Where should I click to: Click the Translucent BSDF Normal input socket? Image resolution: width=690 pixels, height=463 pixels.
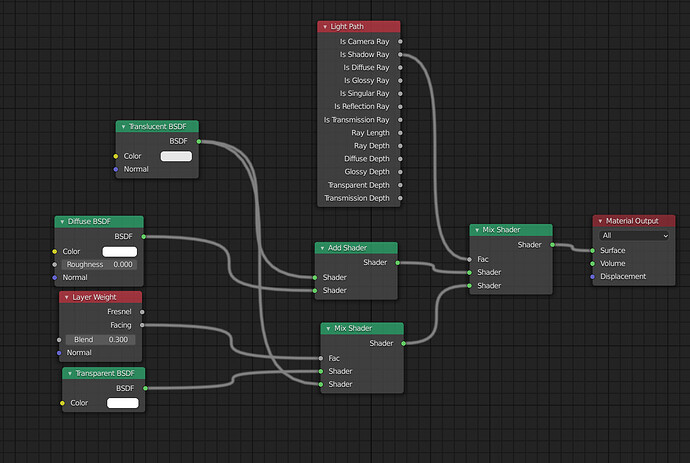coord(116,169)
